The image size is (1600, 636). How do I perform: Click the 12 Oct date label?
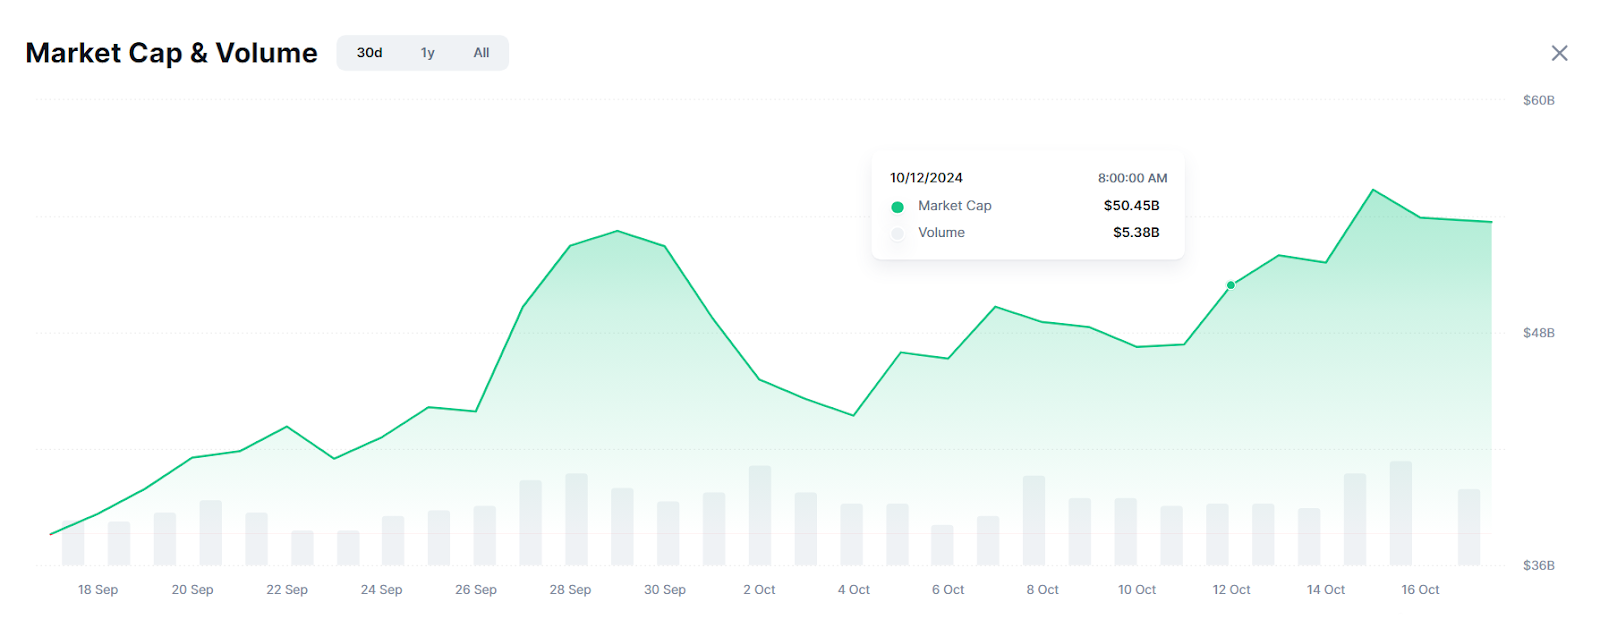click(1231, 590)
